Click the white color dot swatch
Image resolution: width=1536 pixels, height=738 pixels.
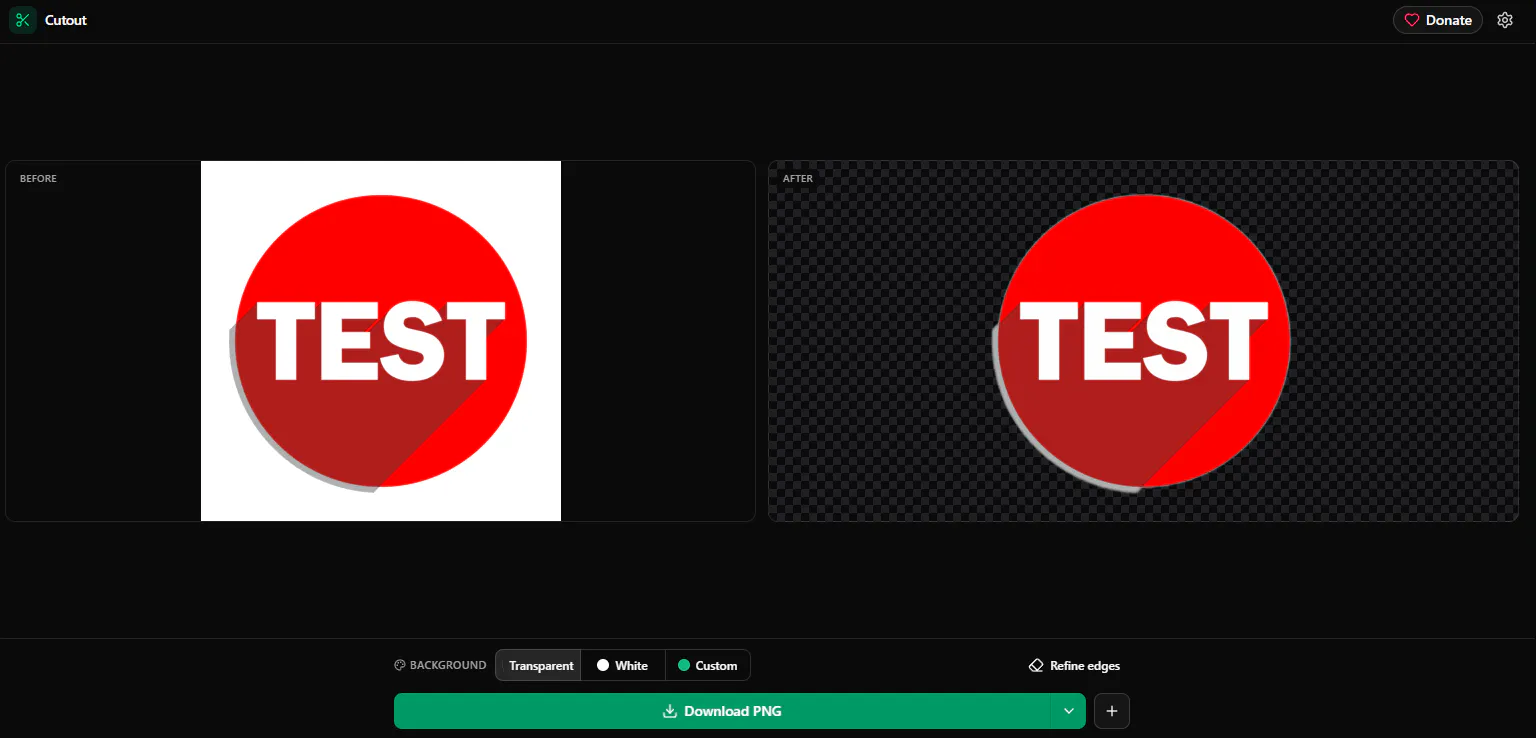[x=603, y=665]
